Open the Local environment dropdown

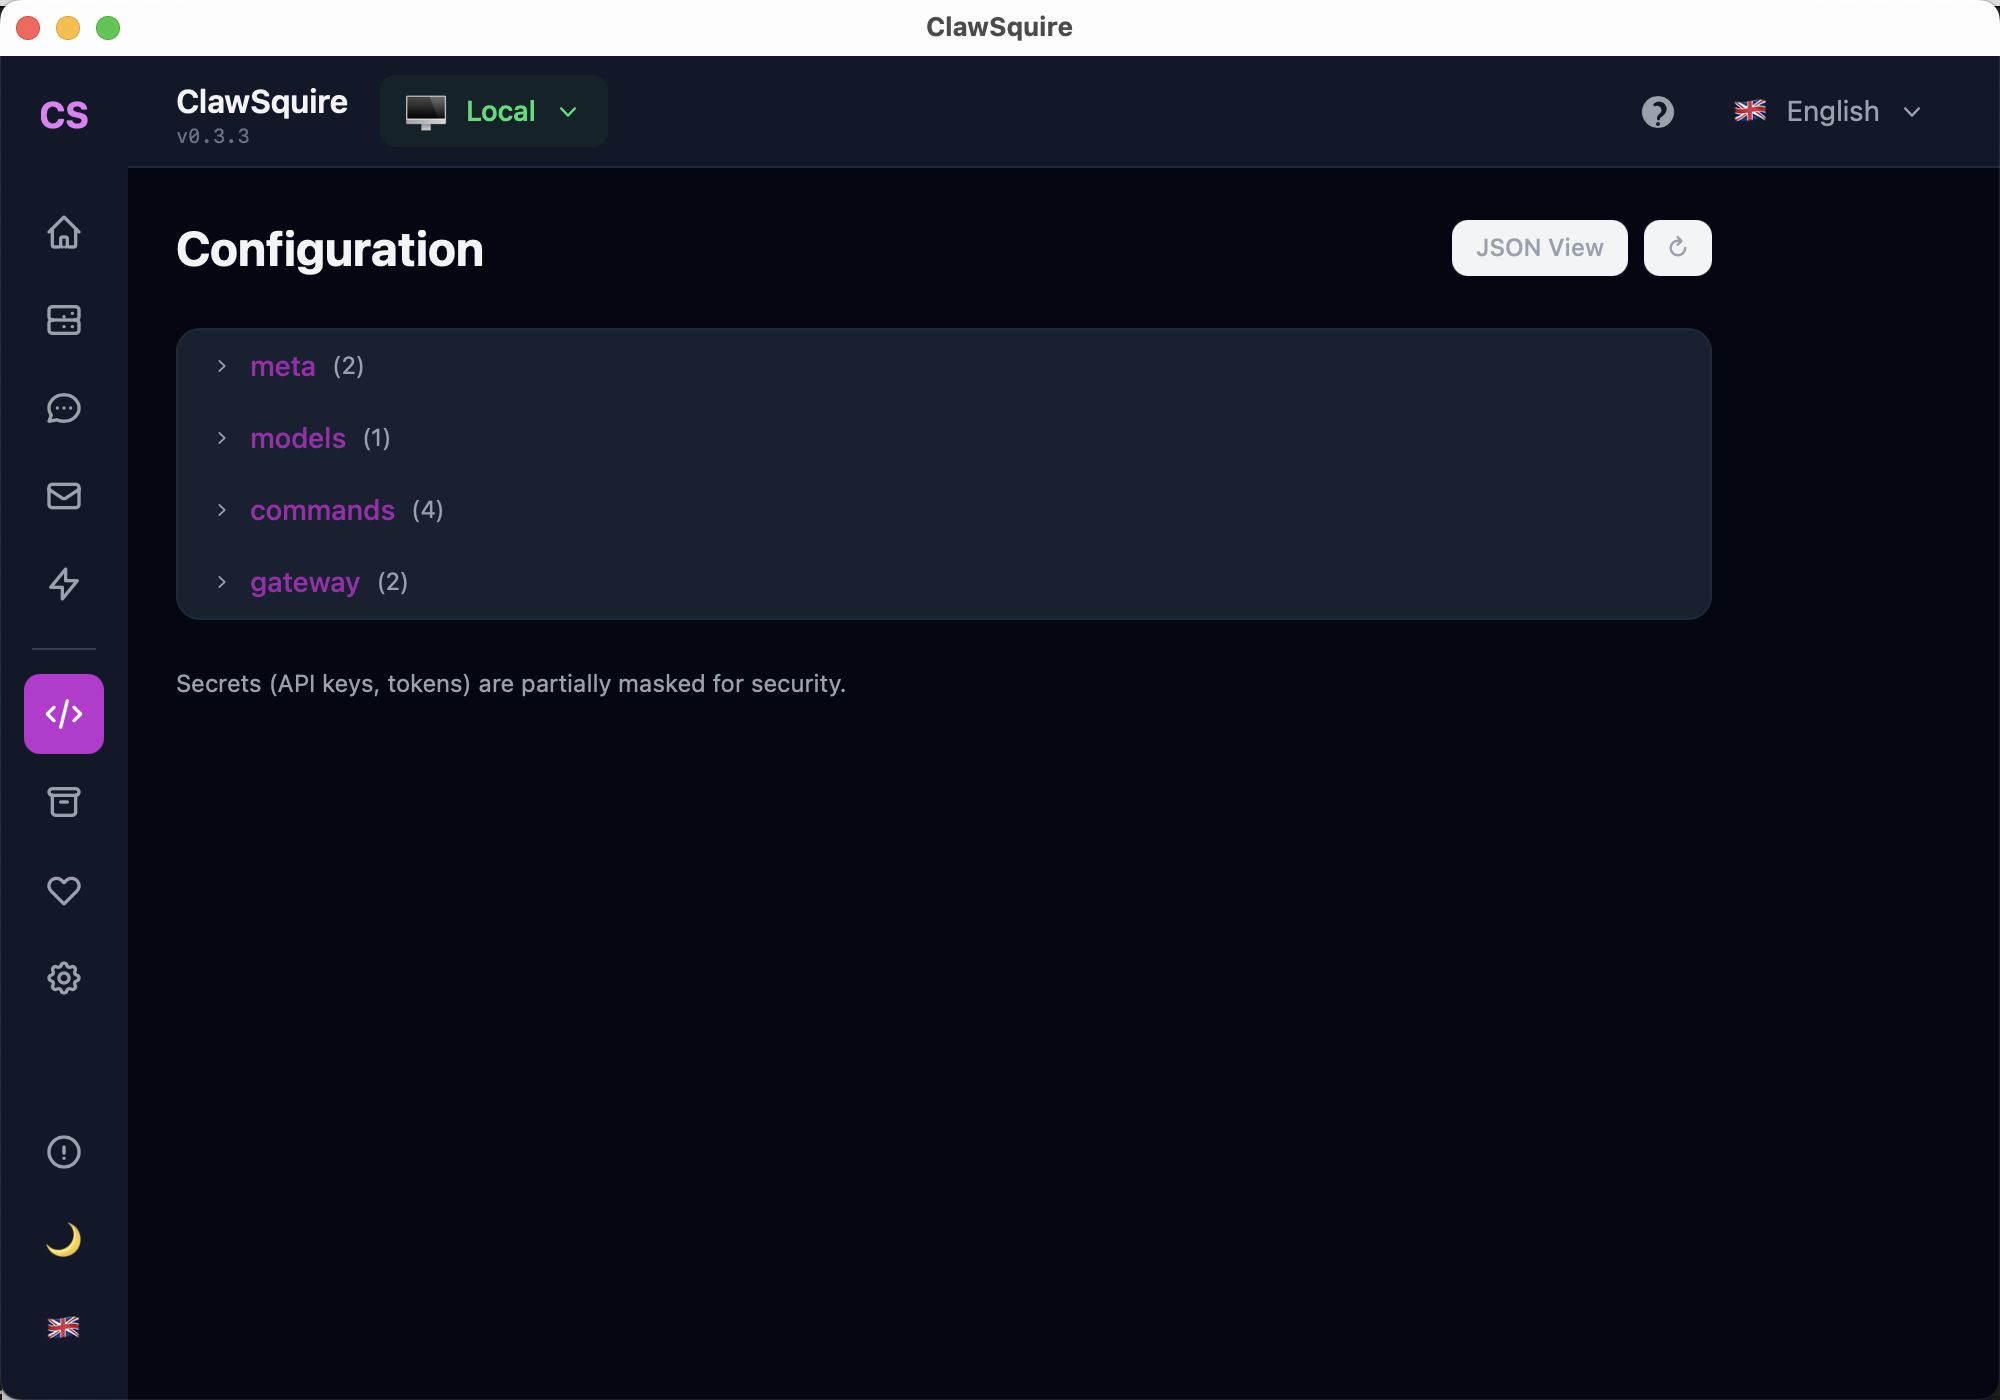[493, 111]
